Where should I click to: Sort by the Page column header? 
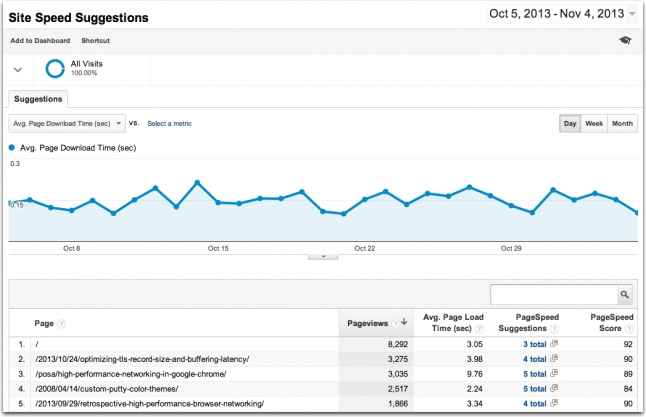(44, 323)
